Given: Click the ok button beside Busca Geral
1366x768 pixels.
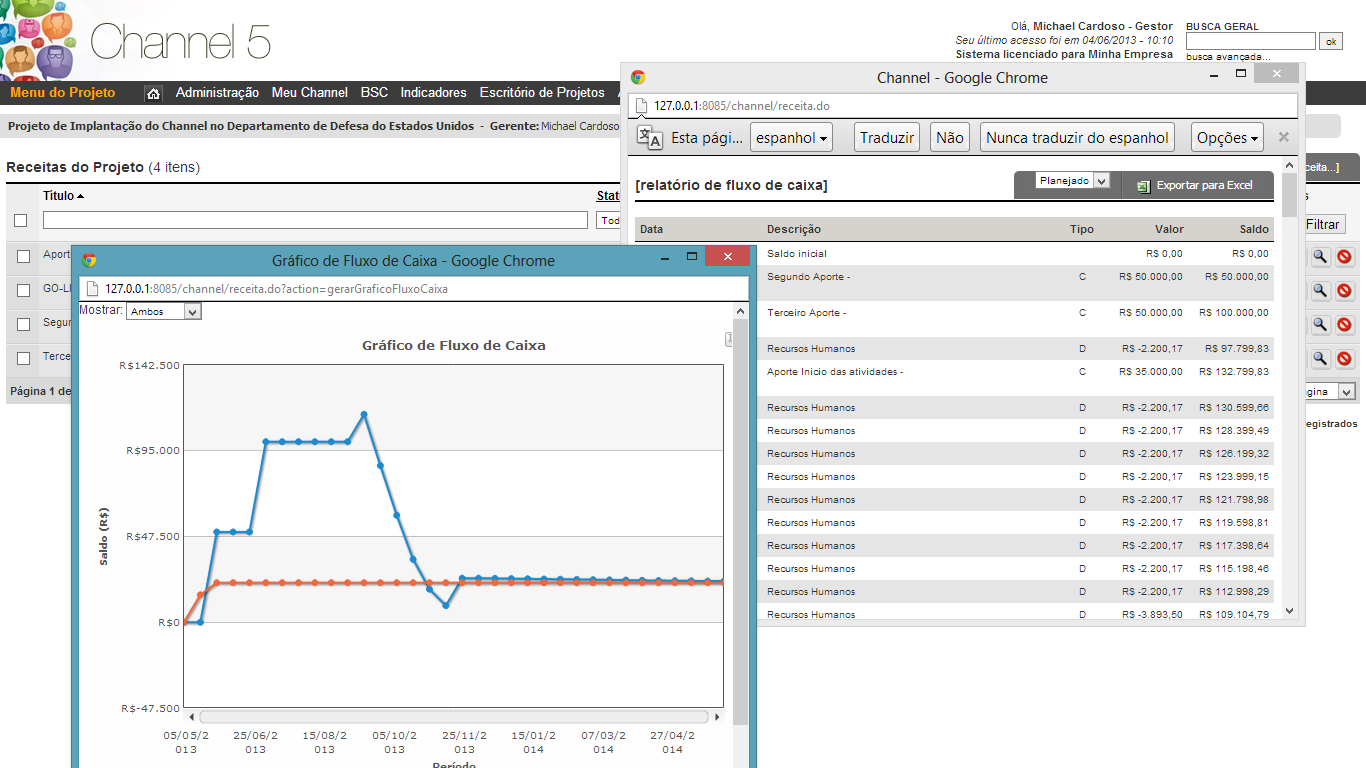Looking at the screenshot, I should tap(1330, 41).
